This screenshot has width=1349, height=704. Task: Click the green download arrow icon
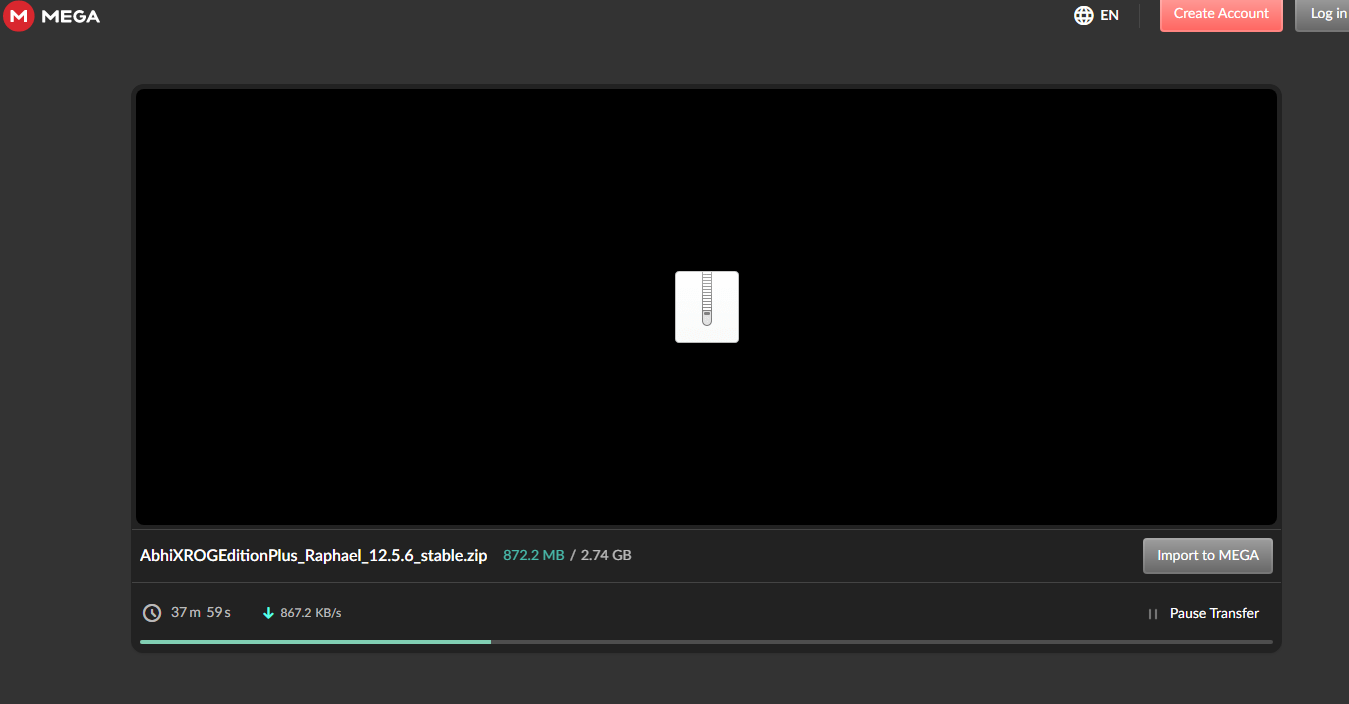tap(268, 613)
